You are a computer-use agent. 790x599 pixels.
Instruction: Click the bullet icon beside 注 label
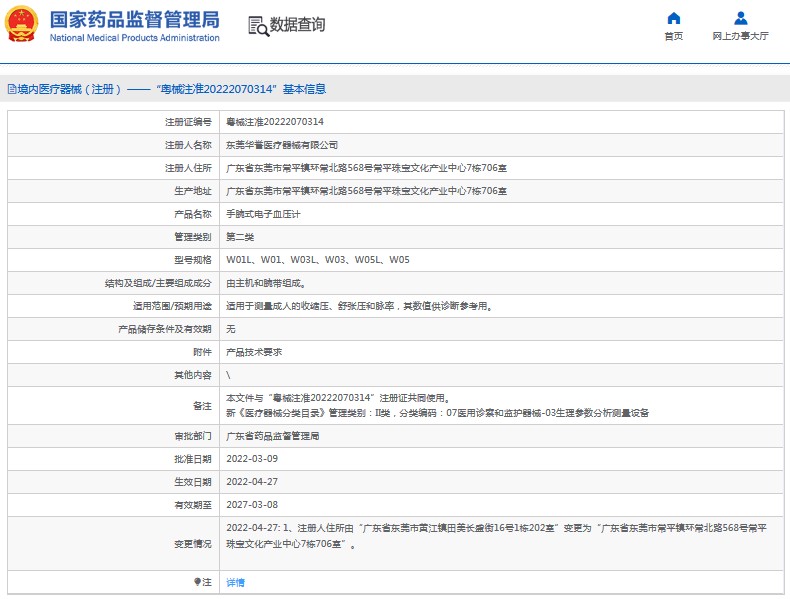[x=197, y=582]
